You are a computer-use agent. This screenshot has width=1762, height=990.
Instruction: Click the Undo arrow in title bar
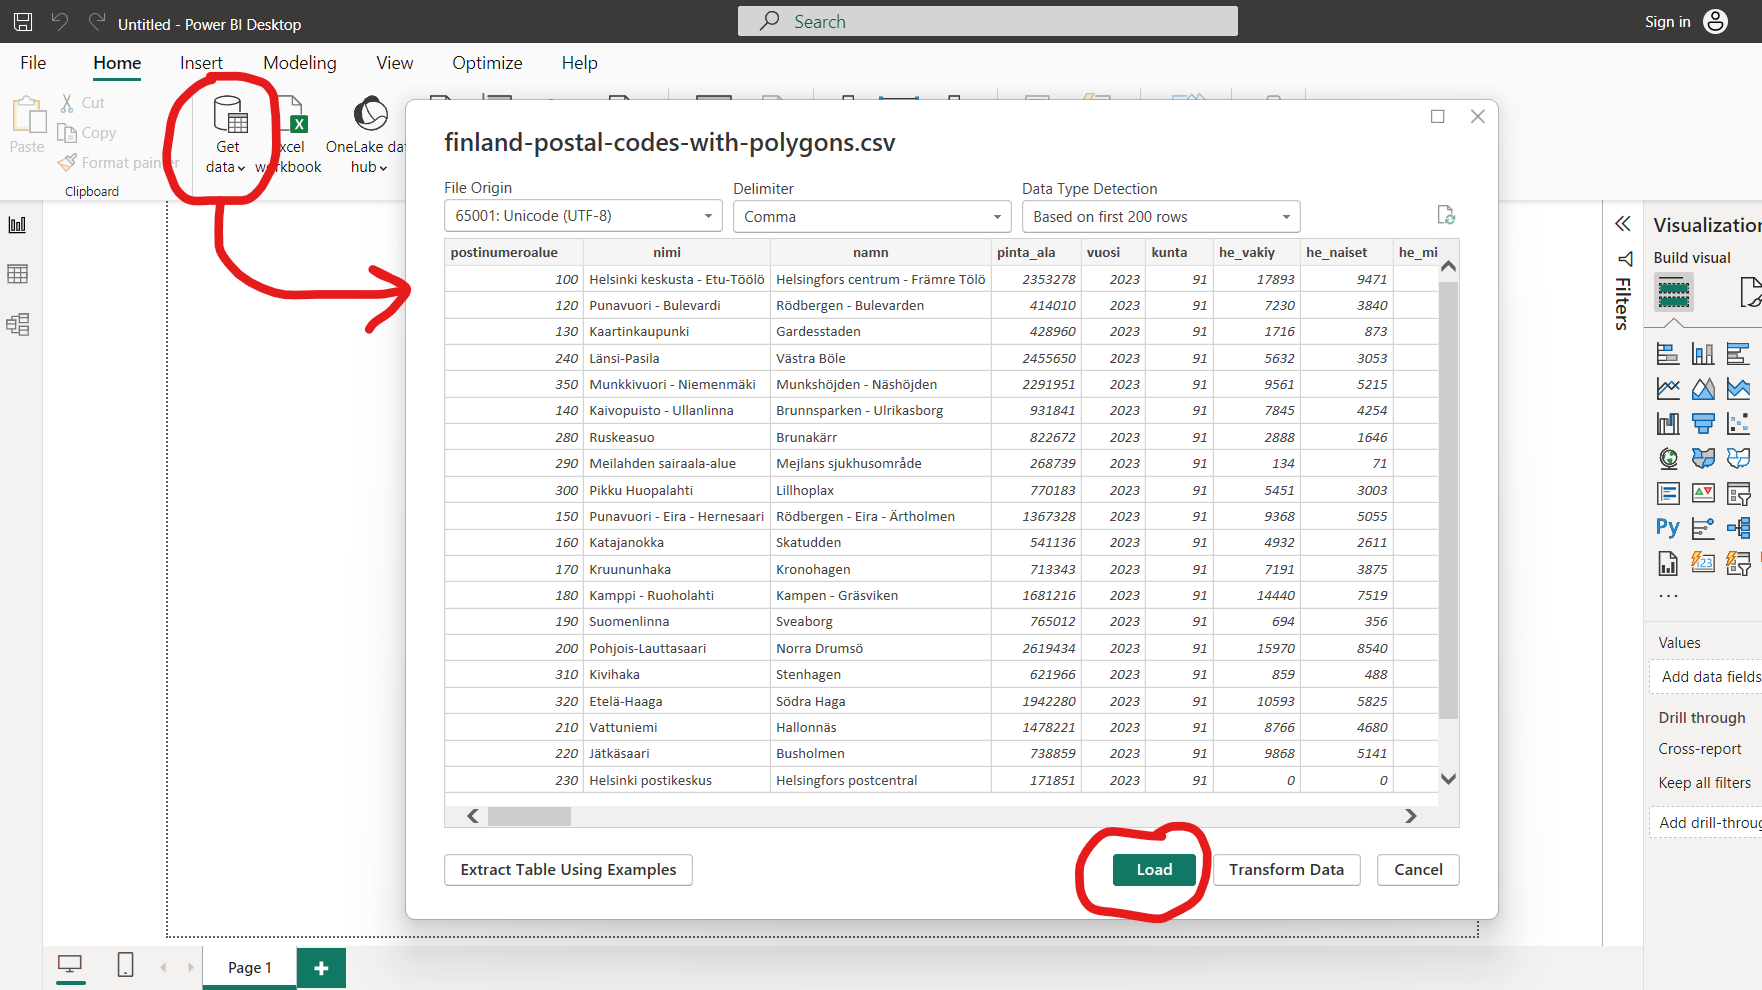[x=60, y=21]
